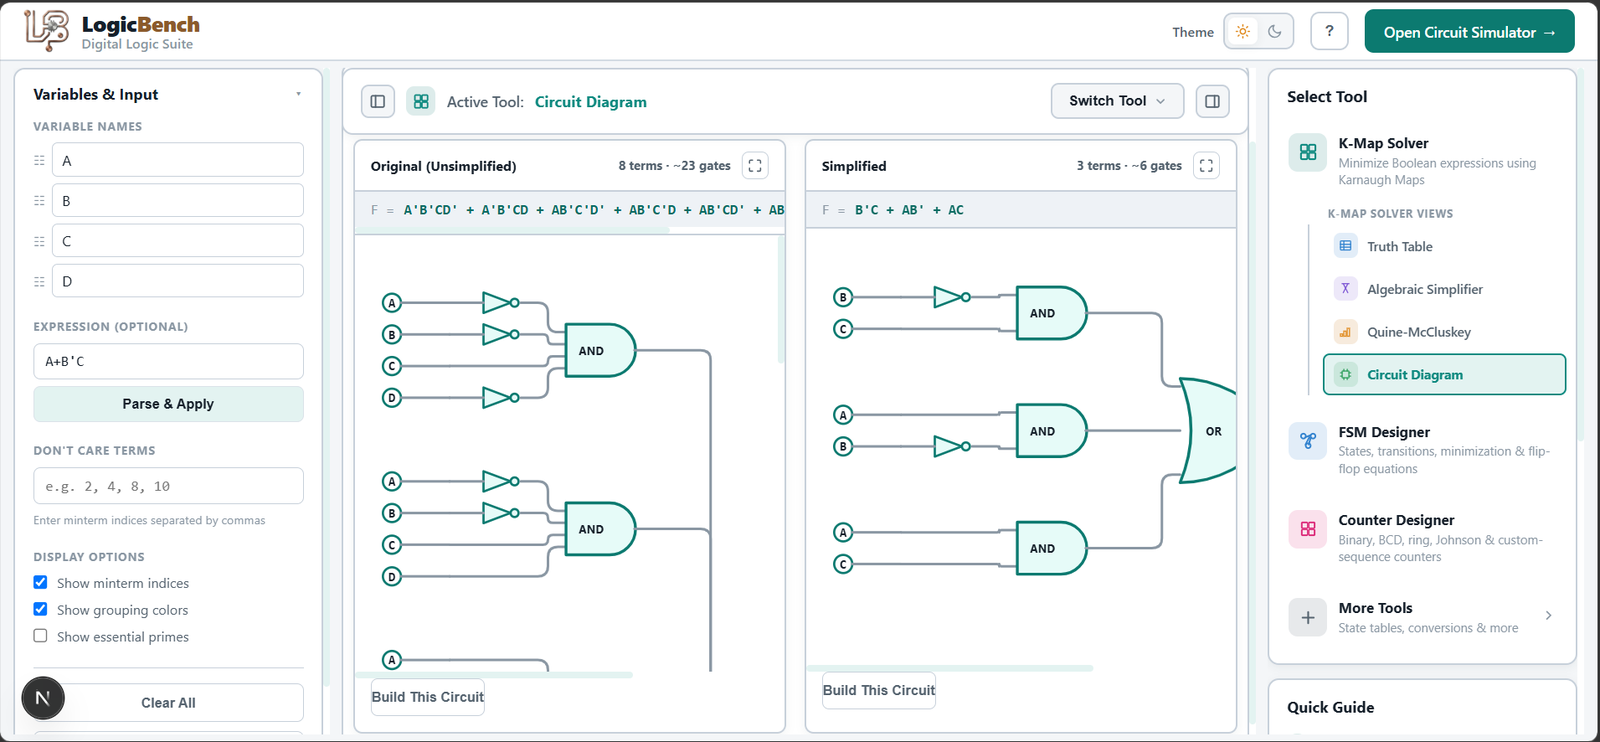Click Parse & Apply button
The image size is (1600, 742).
tap(168, 404)
